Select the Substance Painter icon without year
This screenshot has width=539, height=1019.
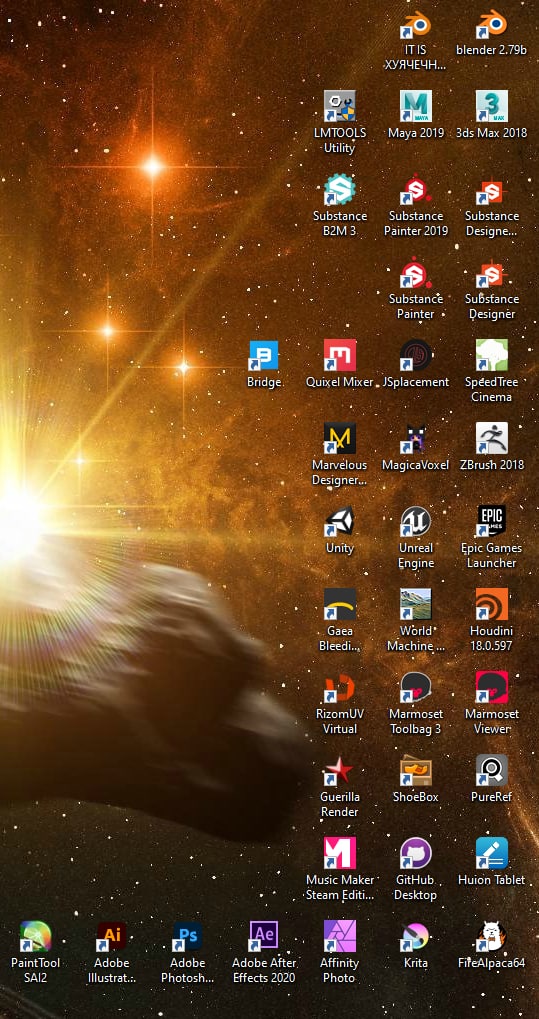click(415, 273)
